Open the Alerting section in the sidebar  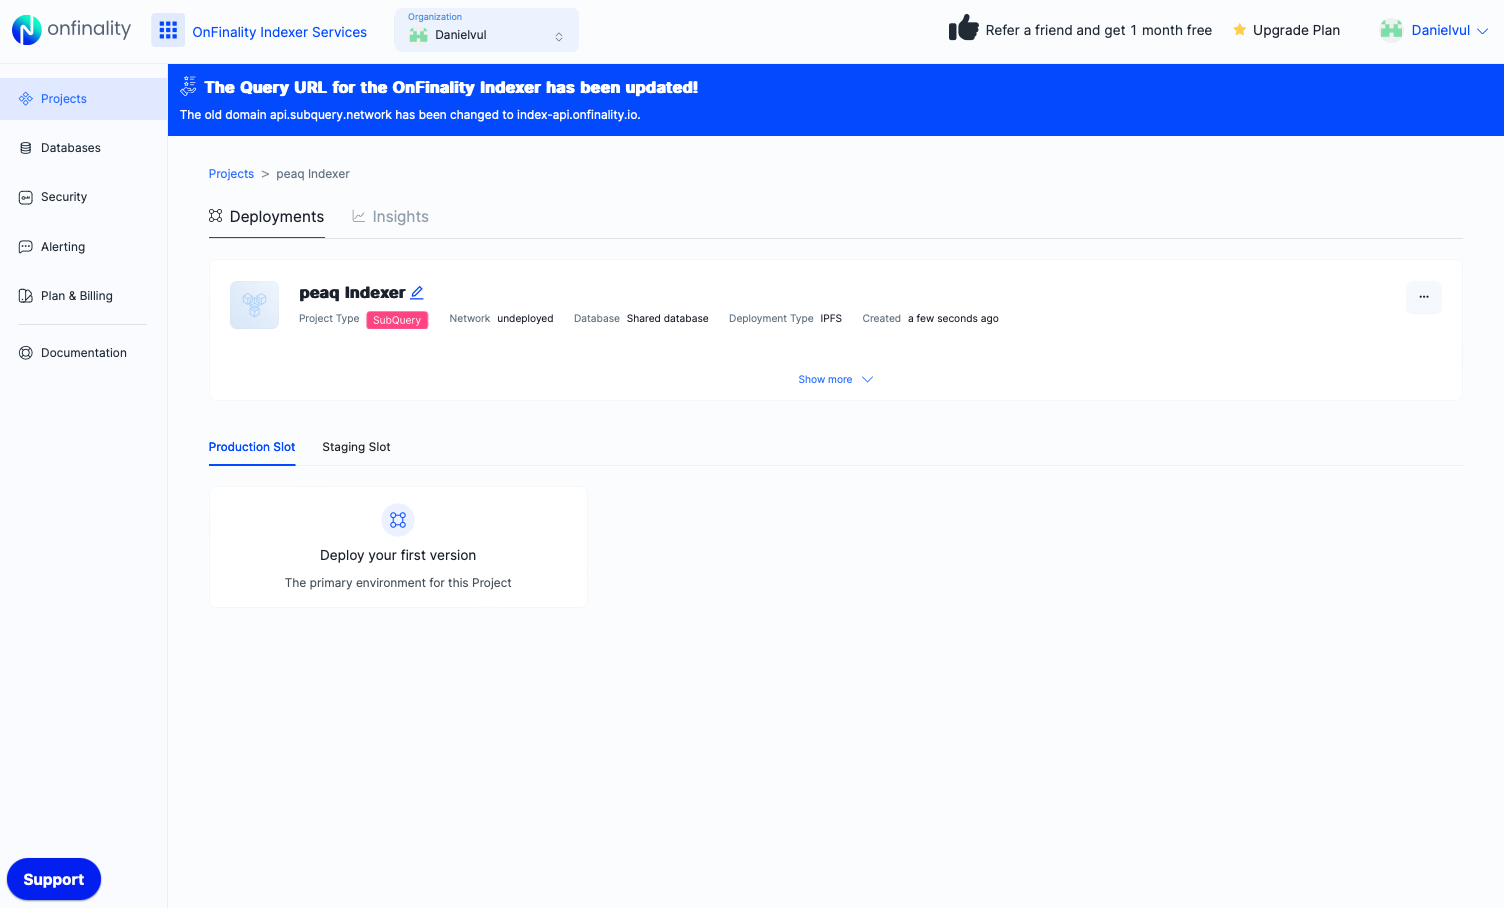click(x=62, y=246)
